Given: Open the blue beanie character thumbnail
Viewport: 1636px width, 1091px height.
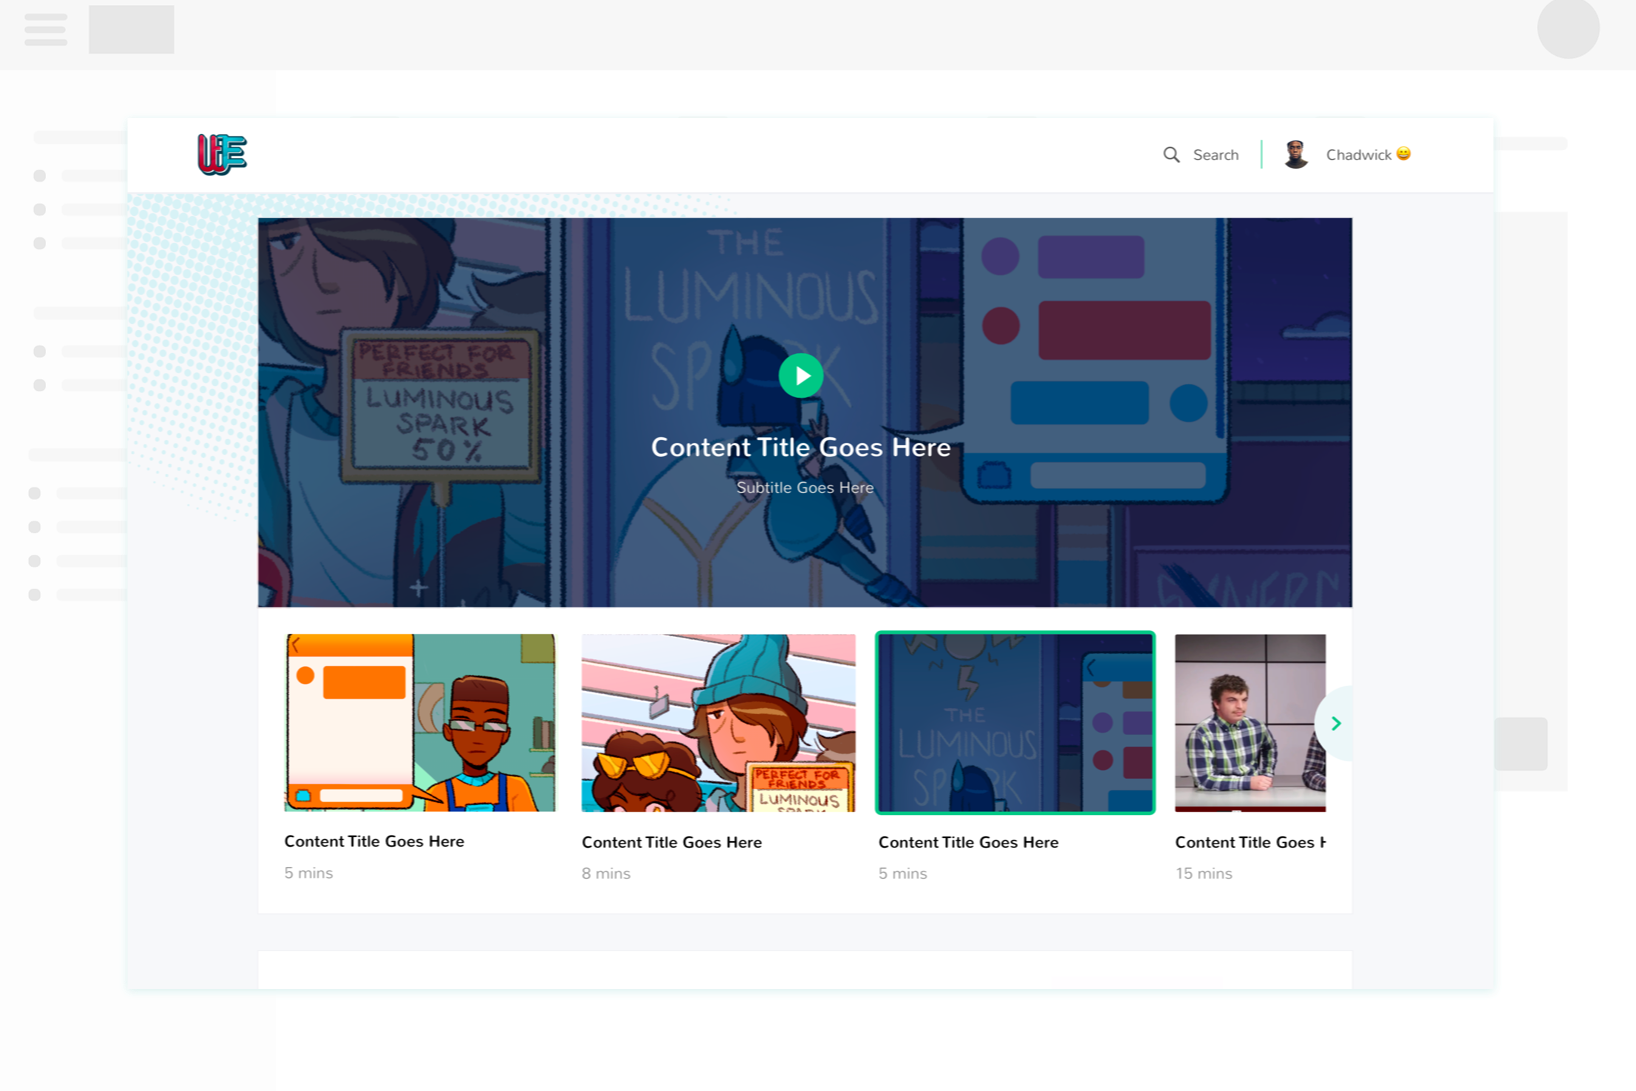Looking at the screenshot, I should [x=719, y=723].
